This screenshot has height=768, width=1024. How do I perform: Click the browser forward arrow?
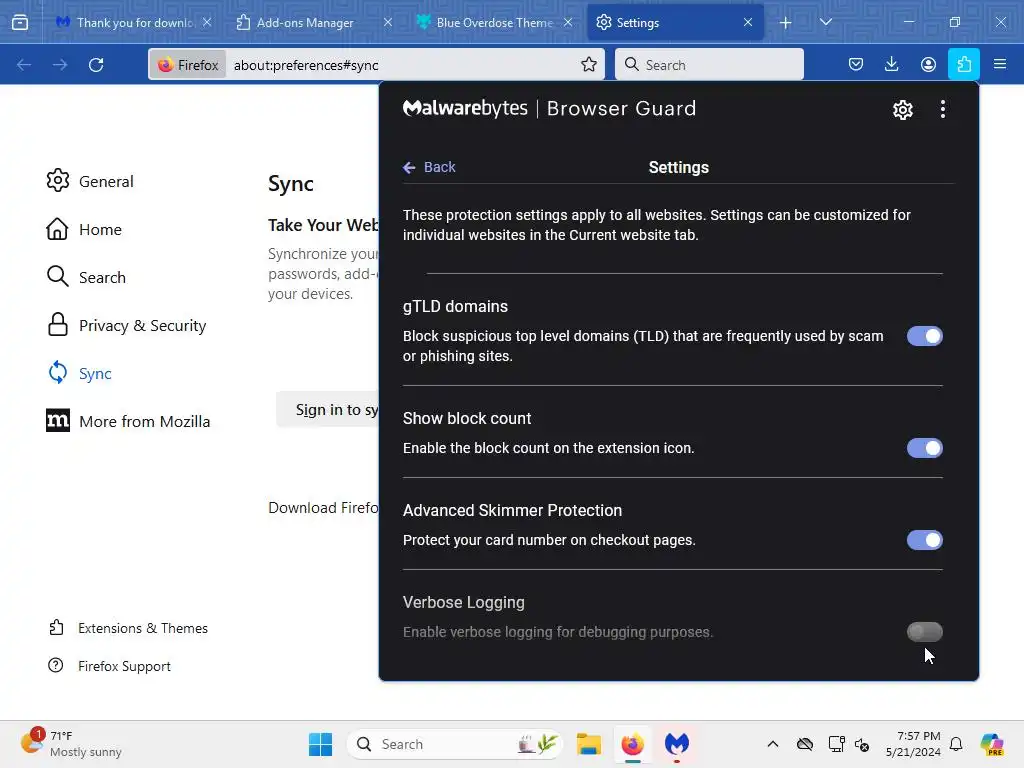click(x=60, y=64)
